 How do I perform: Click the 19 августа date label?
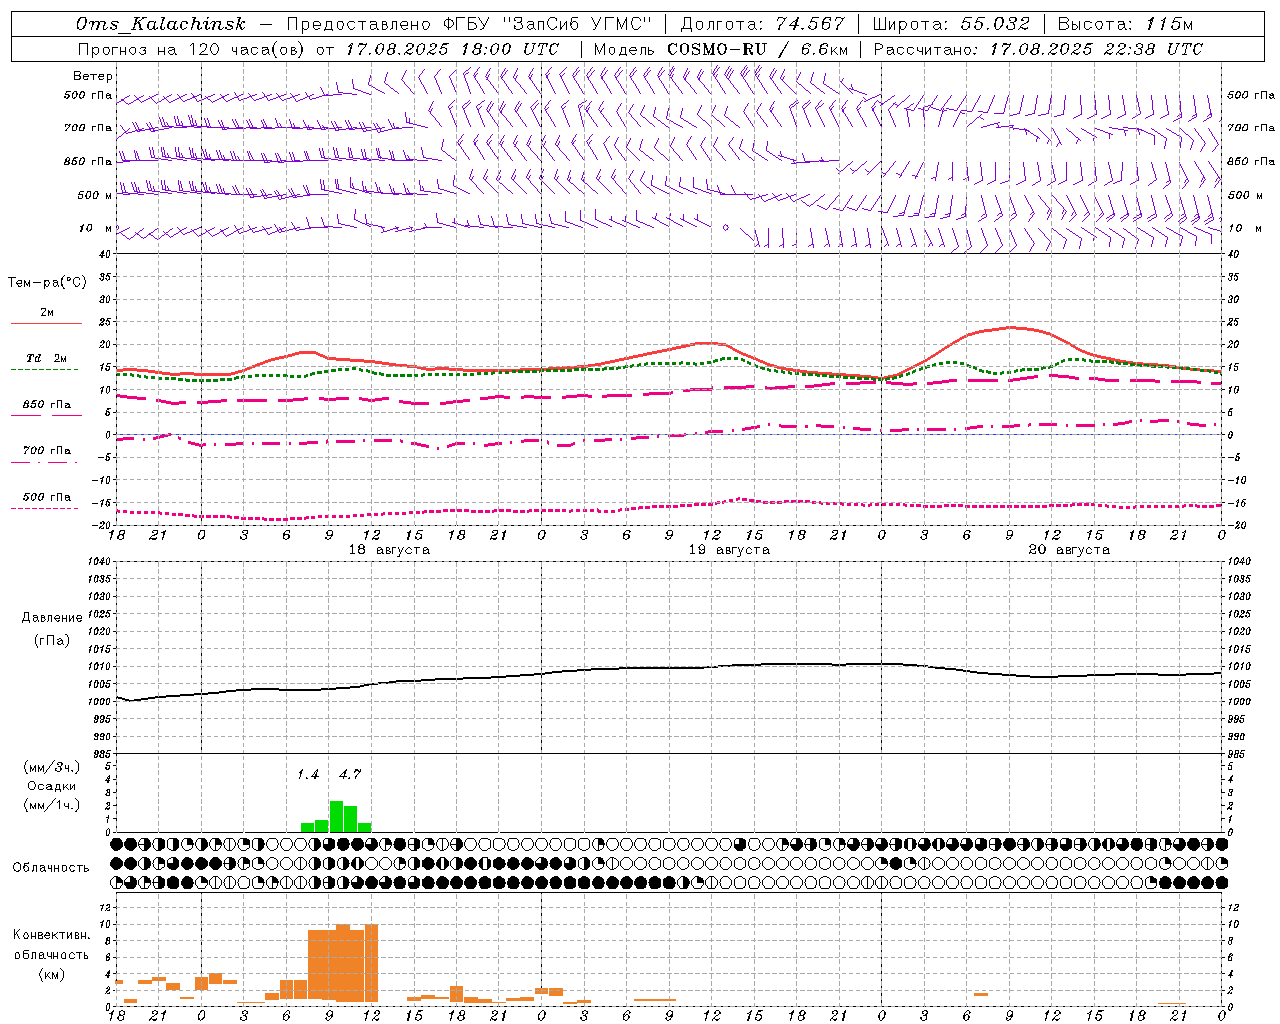729,550
